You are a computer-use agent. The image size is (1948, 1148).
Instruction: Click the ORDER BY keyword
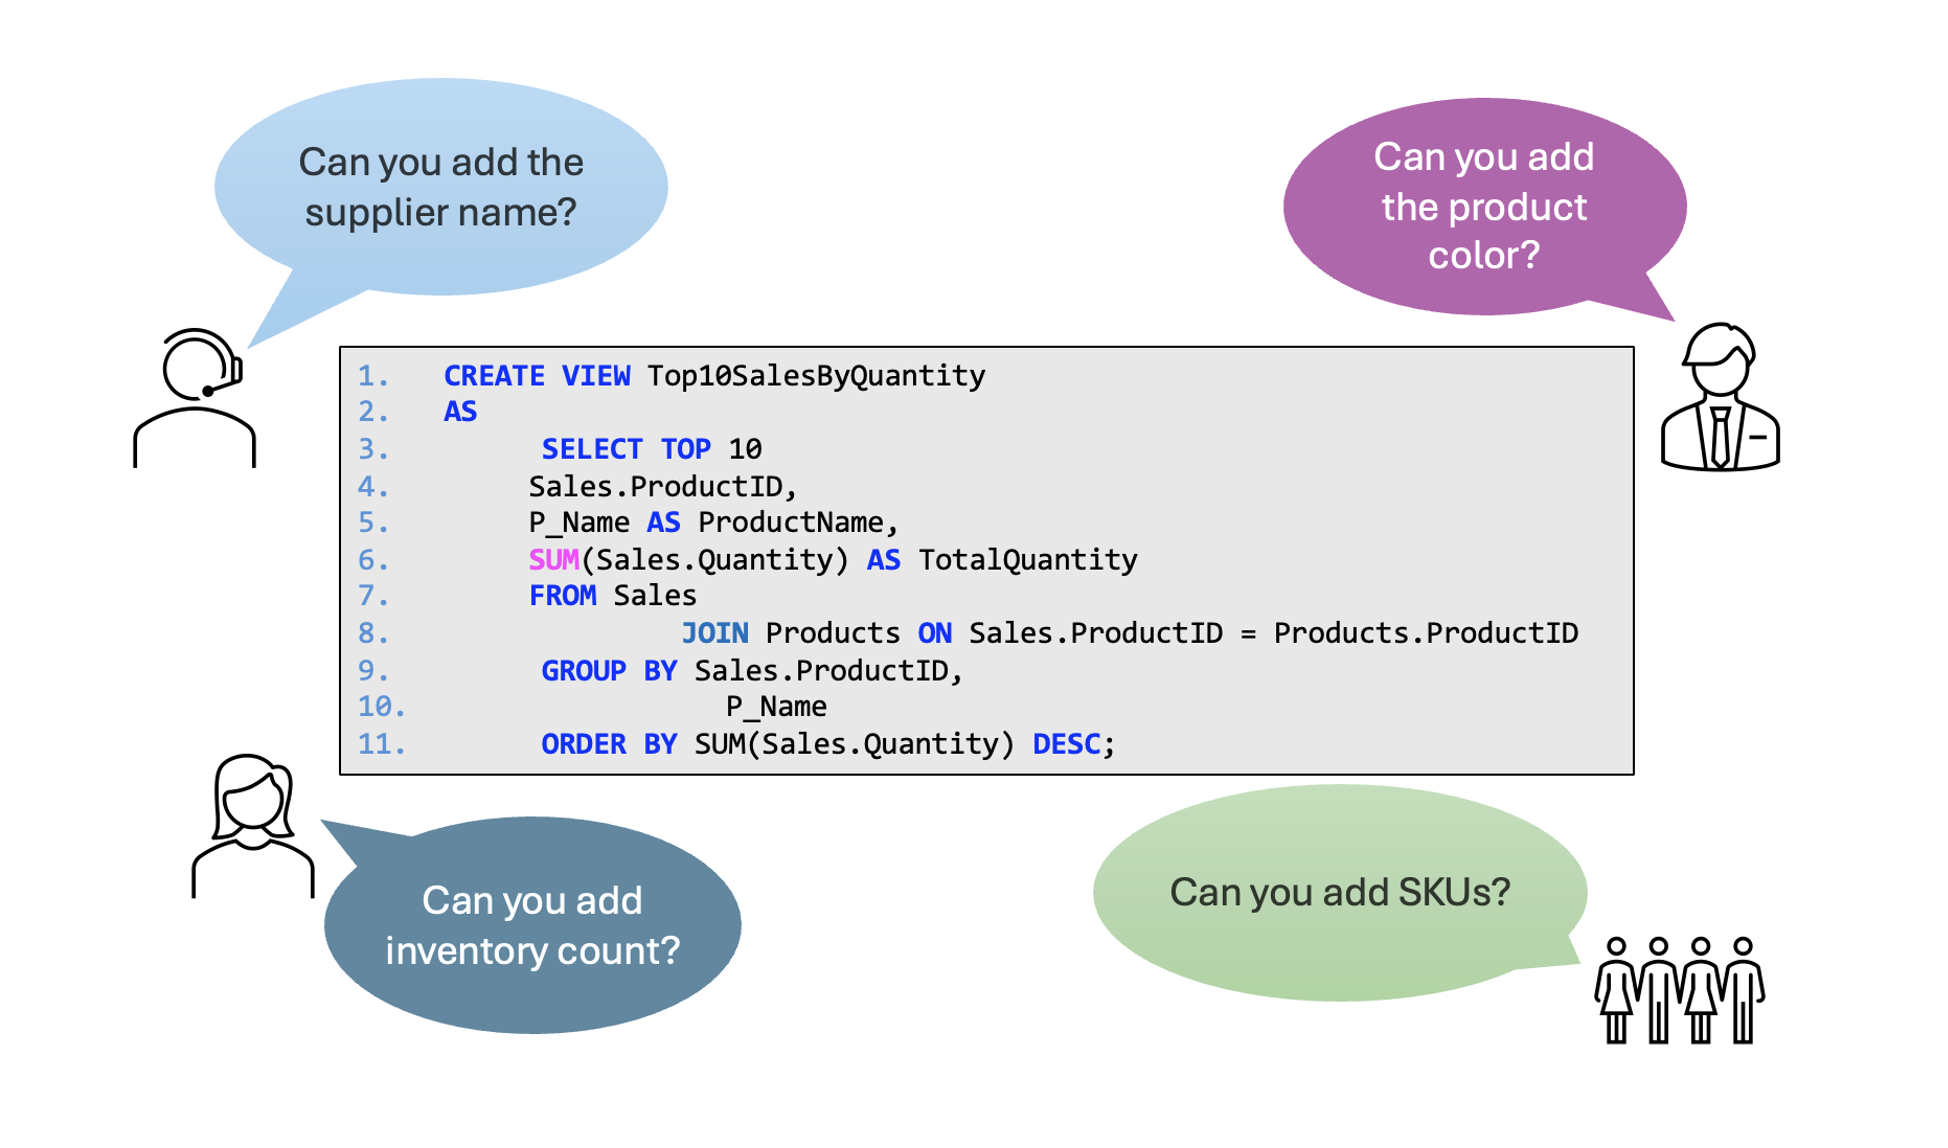[609, 744]
